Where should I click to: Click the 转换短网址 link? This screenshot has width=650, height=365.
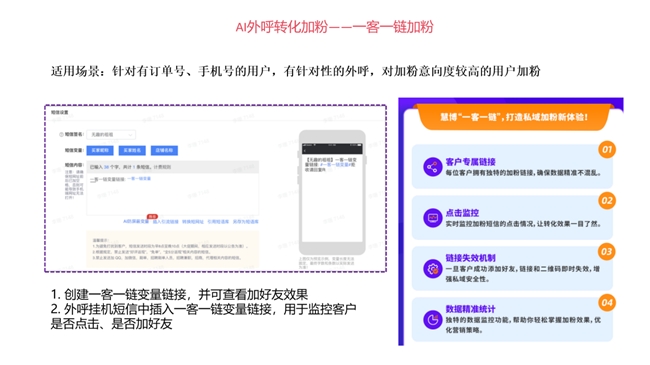coord(193,221)
